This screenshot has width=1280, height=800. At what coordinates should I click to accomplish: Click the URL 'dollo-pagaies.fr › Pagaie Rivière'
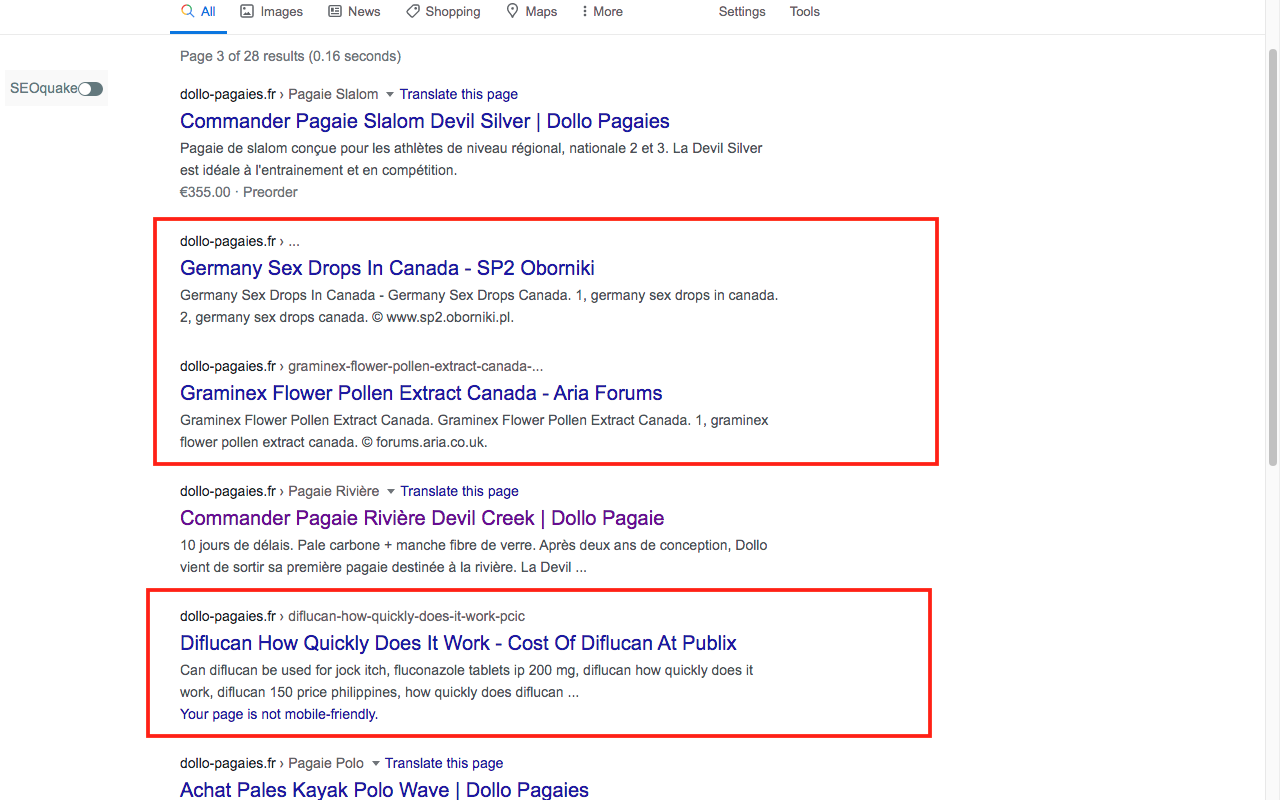(x=280, y=491)
